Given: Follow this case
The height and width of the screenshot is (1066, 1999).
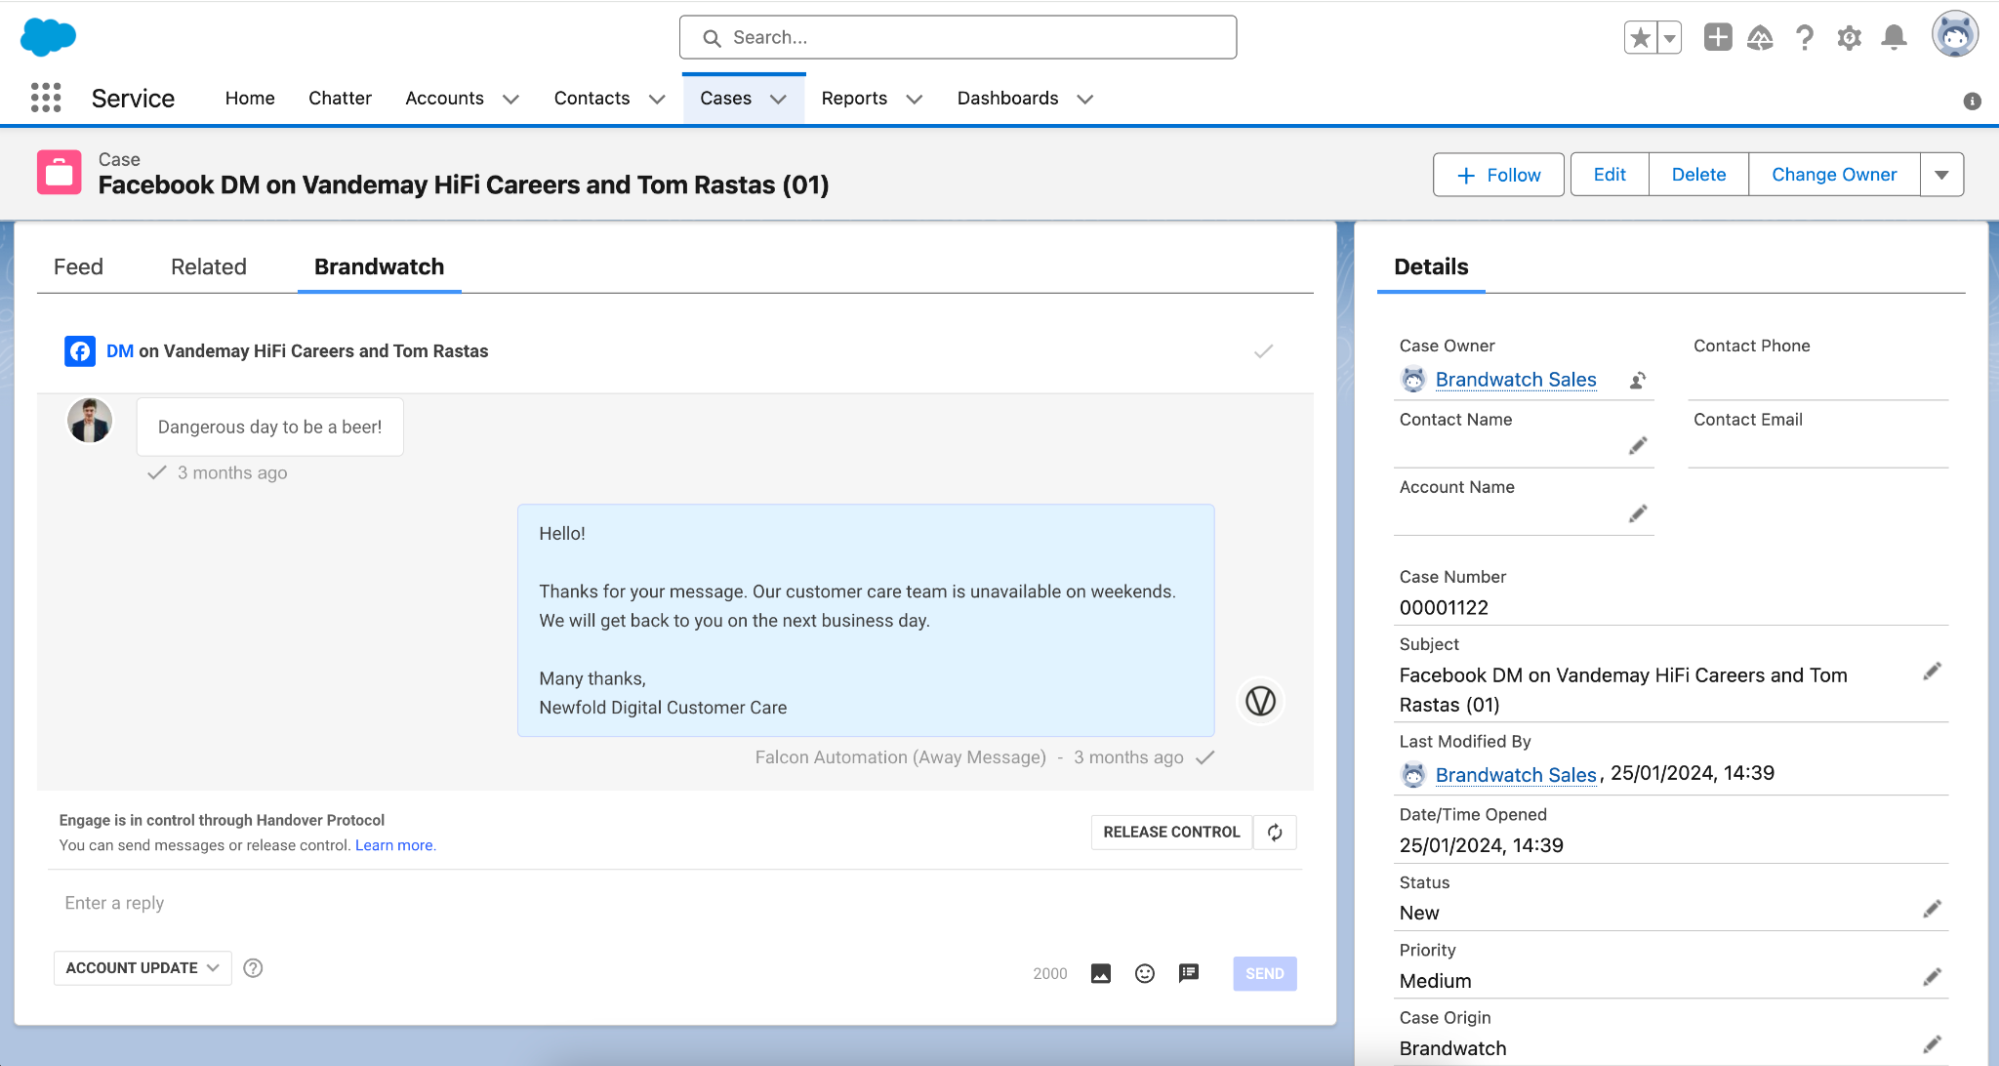Looking at the screenshot, I should [x=1498, y=175].
